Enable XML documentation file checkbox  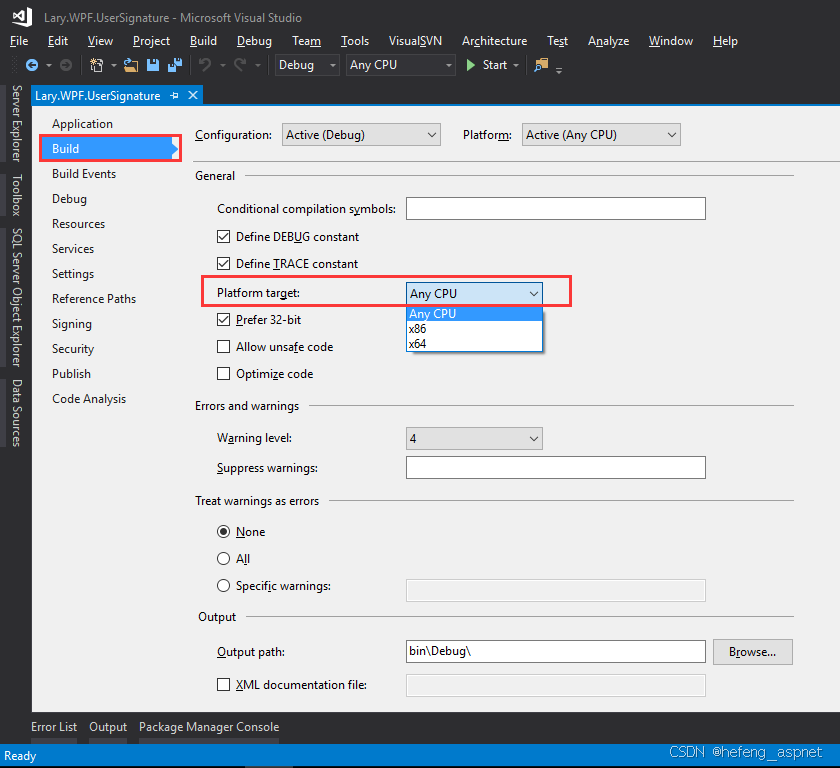pyautogui.click(x=223, y=684)
